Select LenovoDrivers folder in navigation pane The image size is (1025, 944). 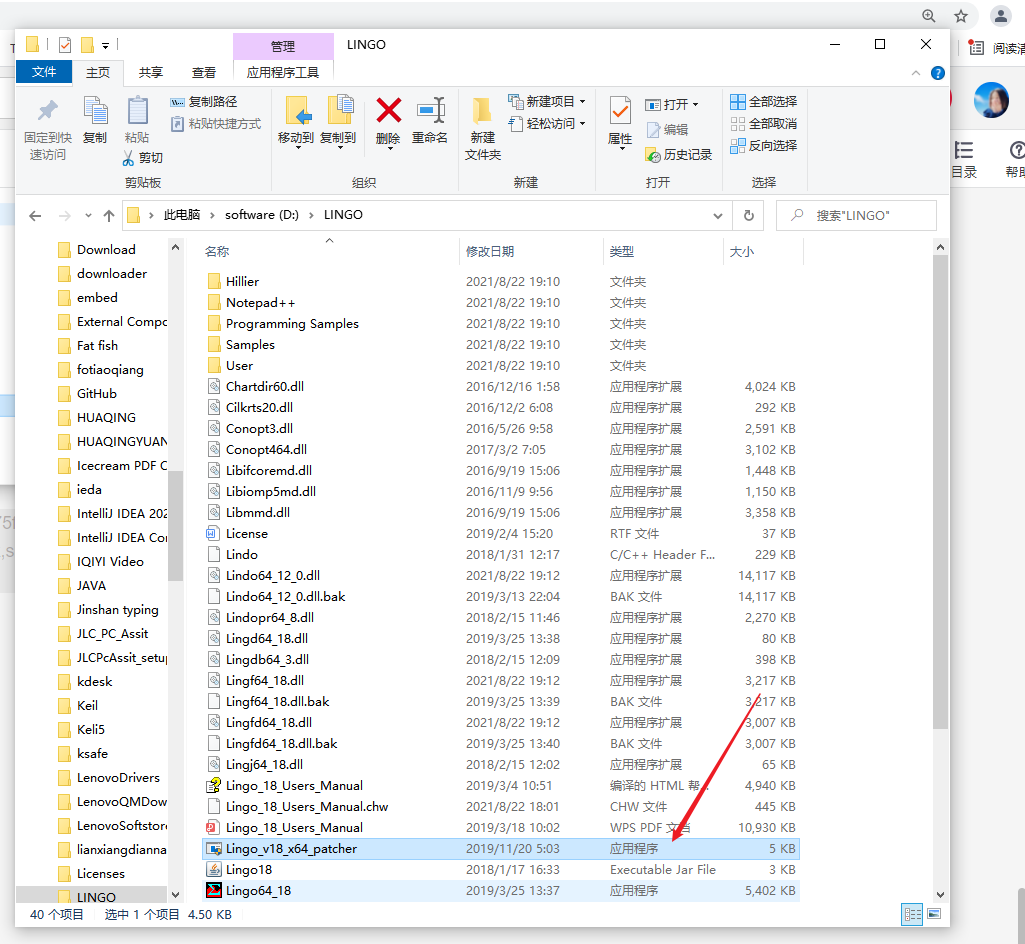pyautogui.click(x=118, y=778)
